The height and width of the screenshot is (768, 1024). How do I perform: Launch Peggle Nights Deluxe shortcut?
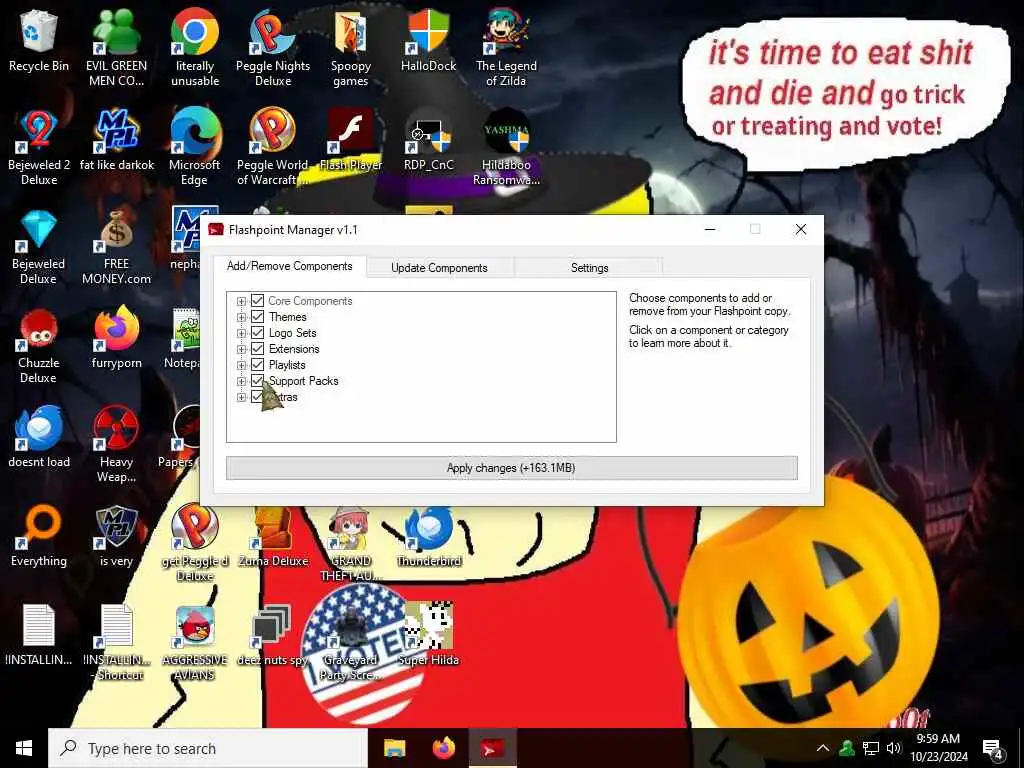273,48
